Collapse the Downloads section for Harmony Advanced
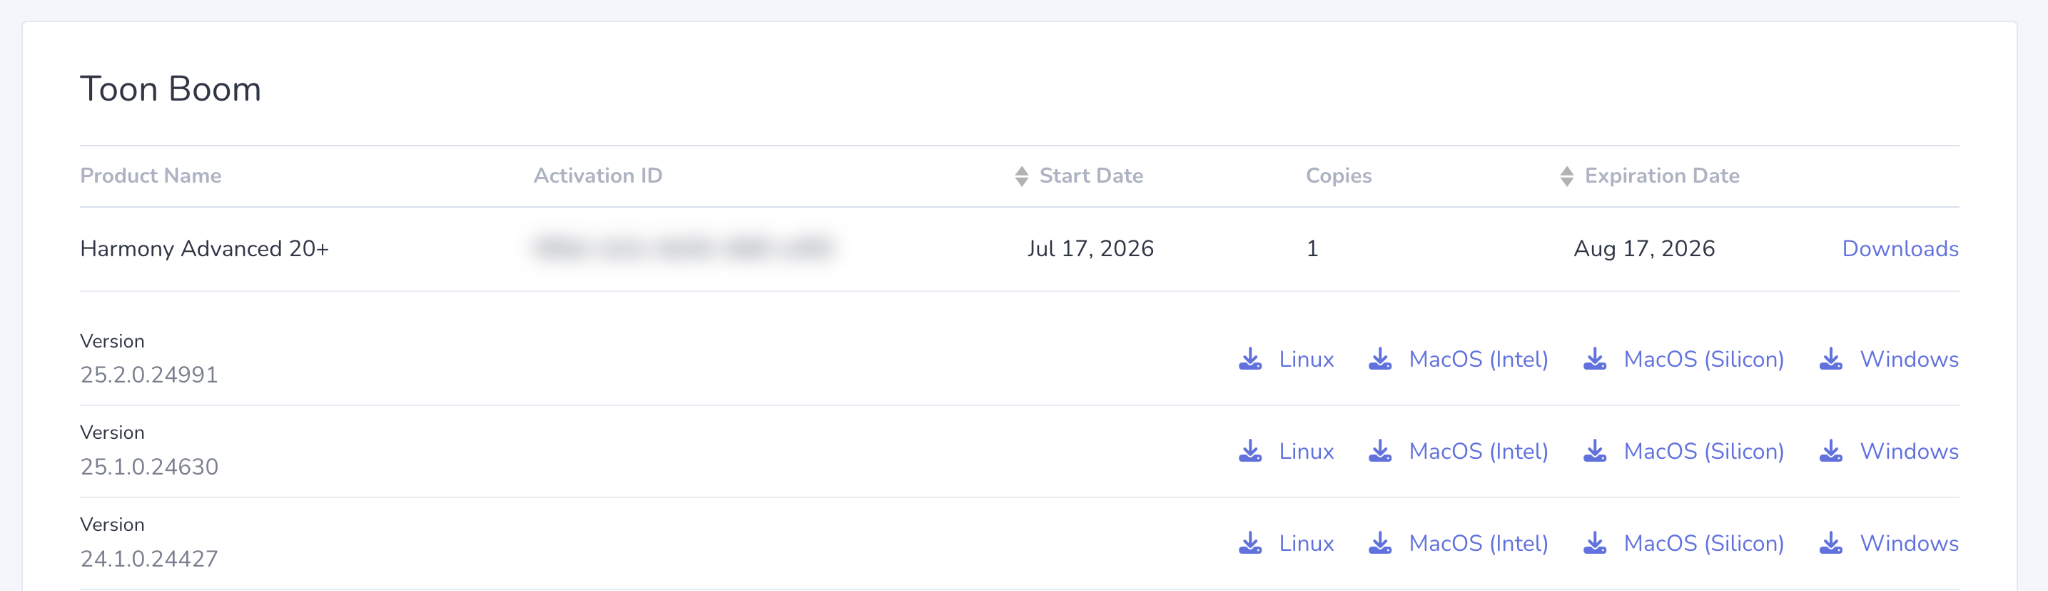 (x=1900, y=248)
